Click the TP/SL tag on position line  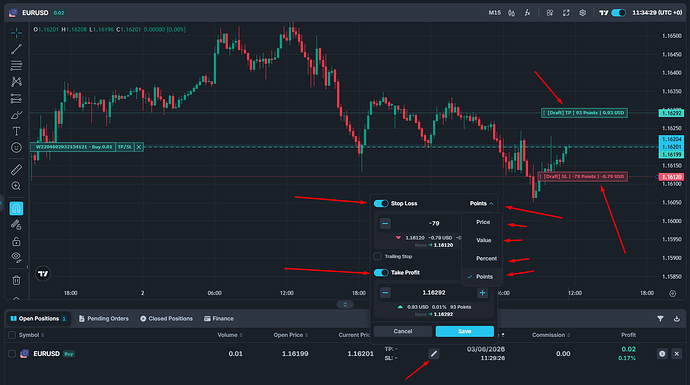click(125, 147)
